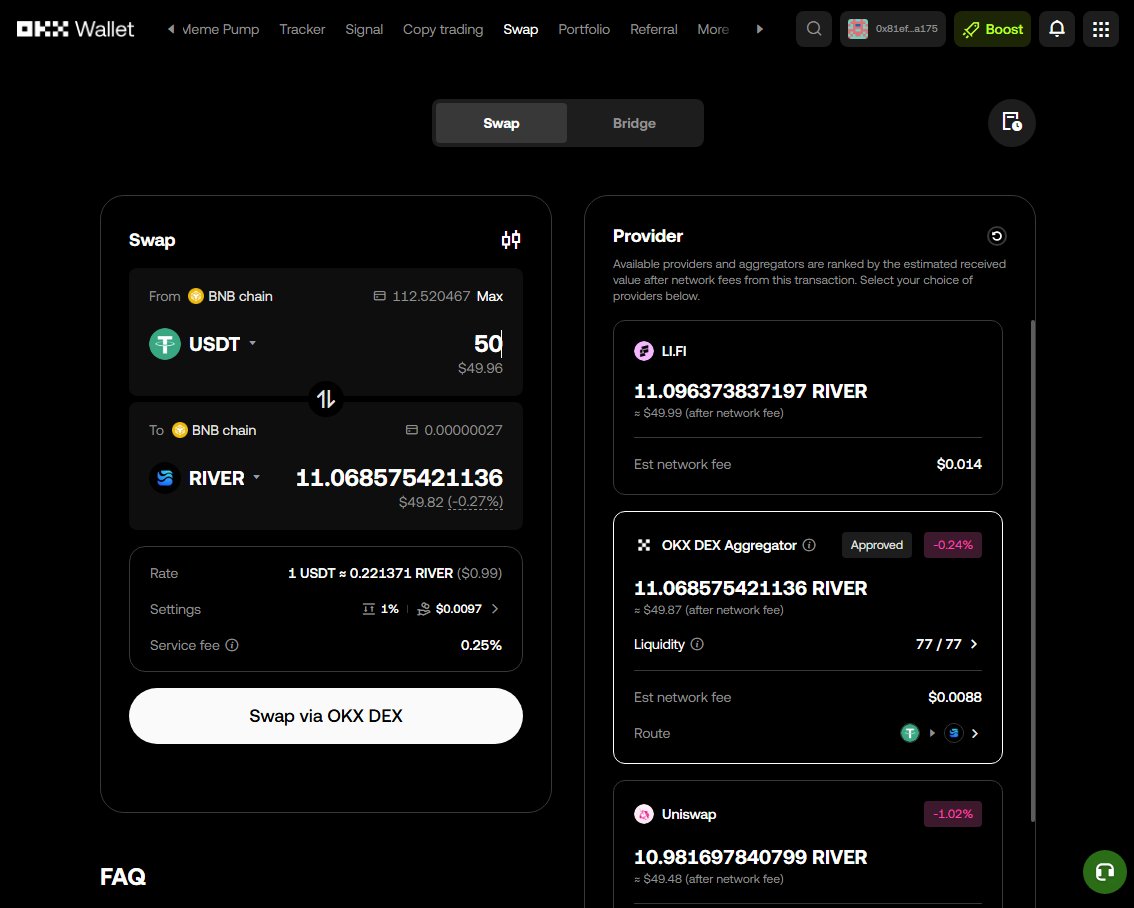Open the search magnifier icon

(x=814, y=29)
